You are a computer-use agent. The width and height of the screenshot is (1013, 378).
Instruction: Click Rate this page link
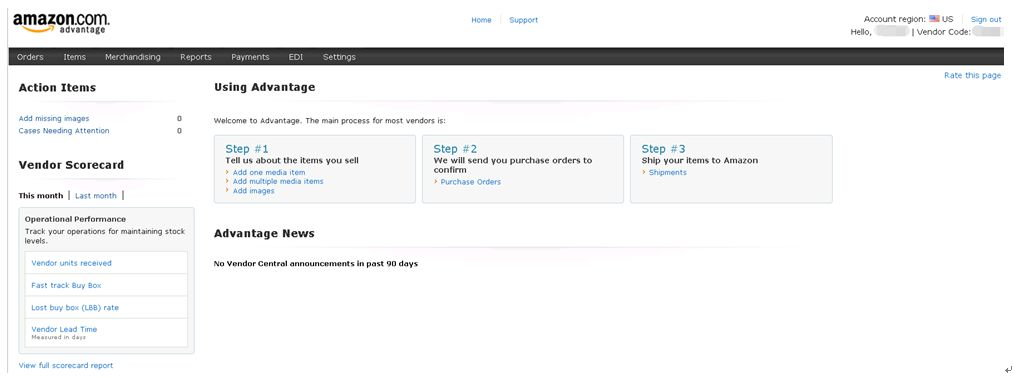coord(972,76)
